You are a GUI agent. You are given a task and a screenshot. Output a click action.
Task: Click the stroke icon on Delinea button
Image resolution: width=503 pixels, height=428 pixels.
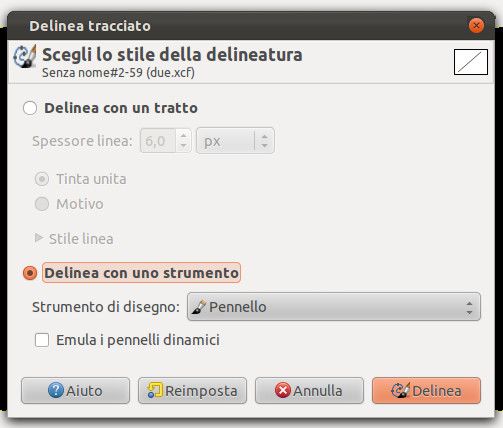tap(401, 390)
